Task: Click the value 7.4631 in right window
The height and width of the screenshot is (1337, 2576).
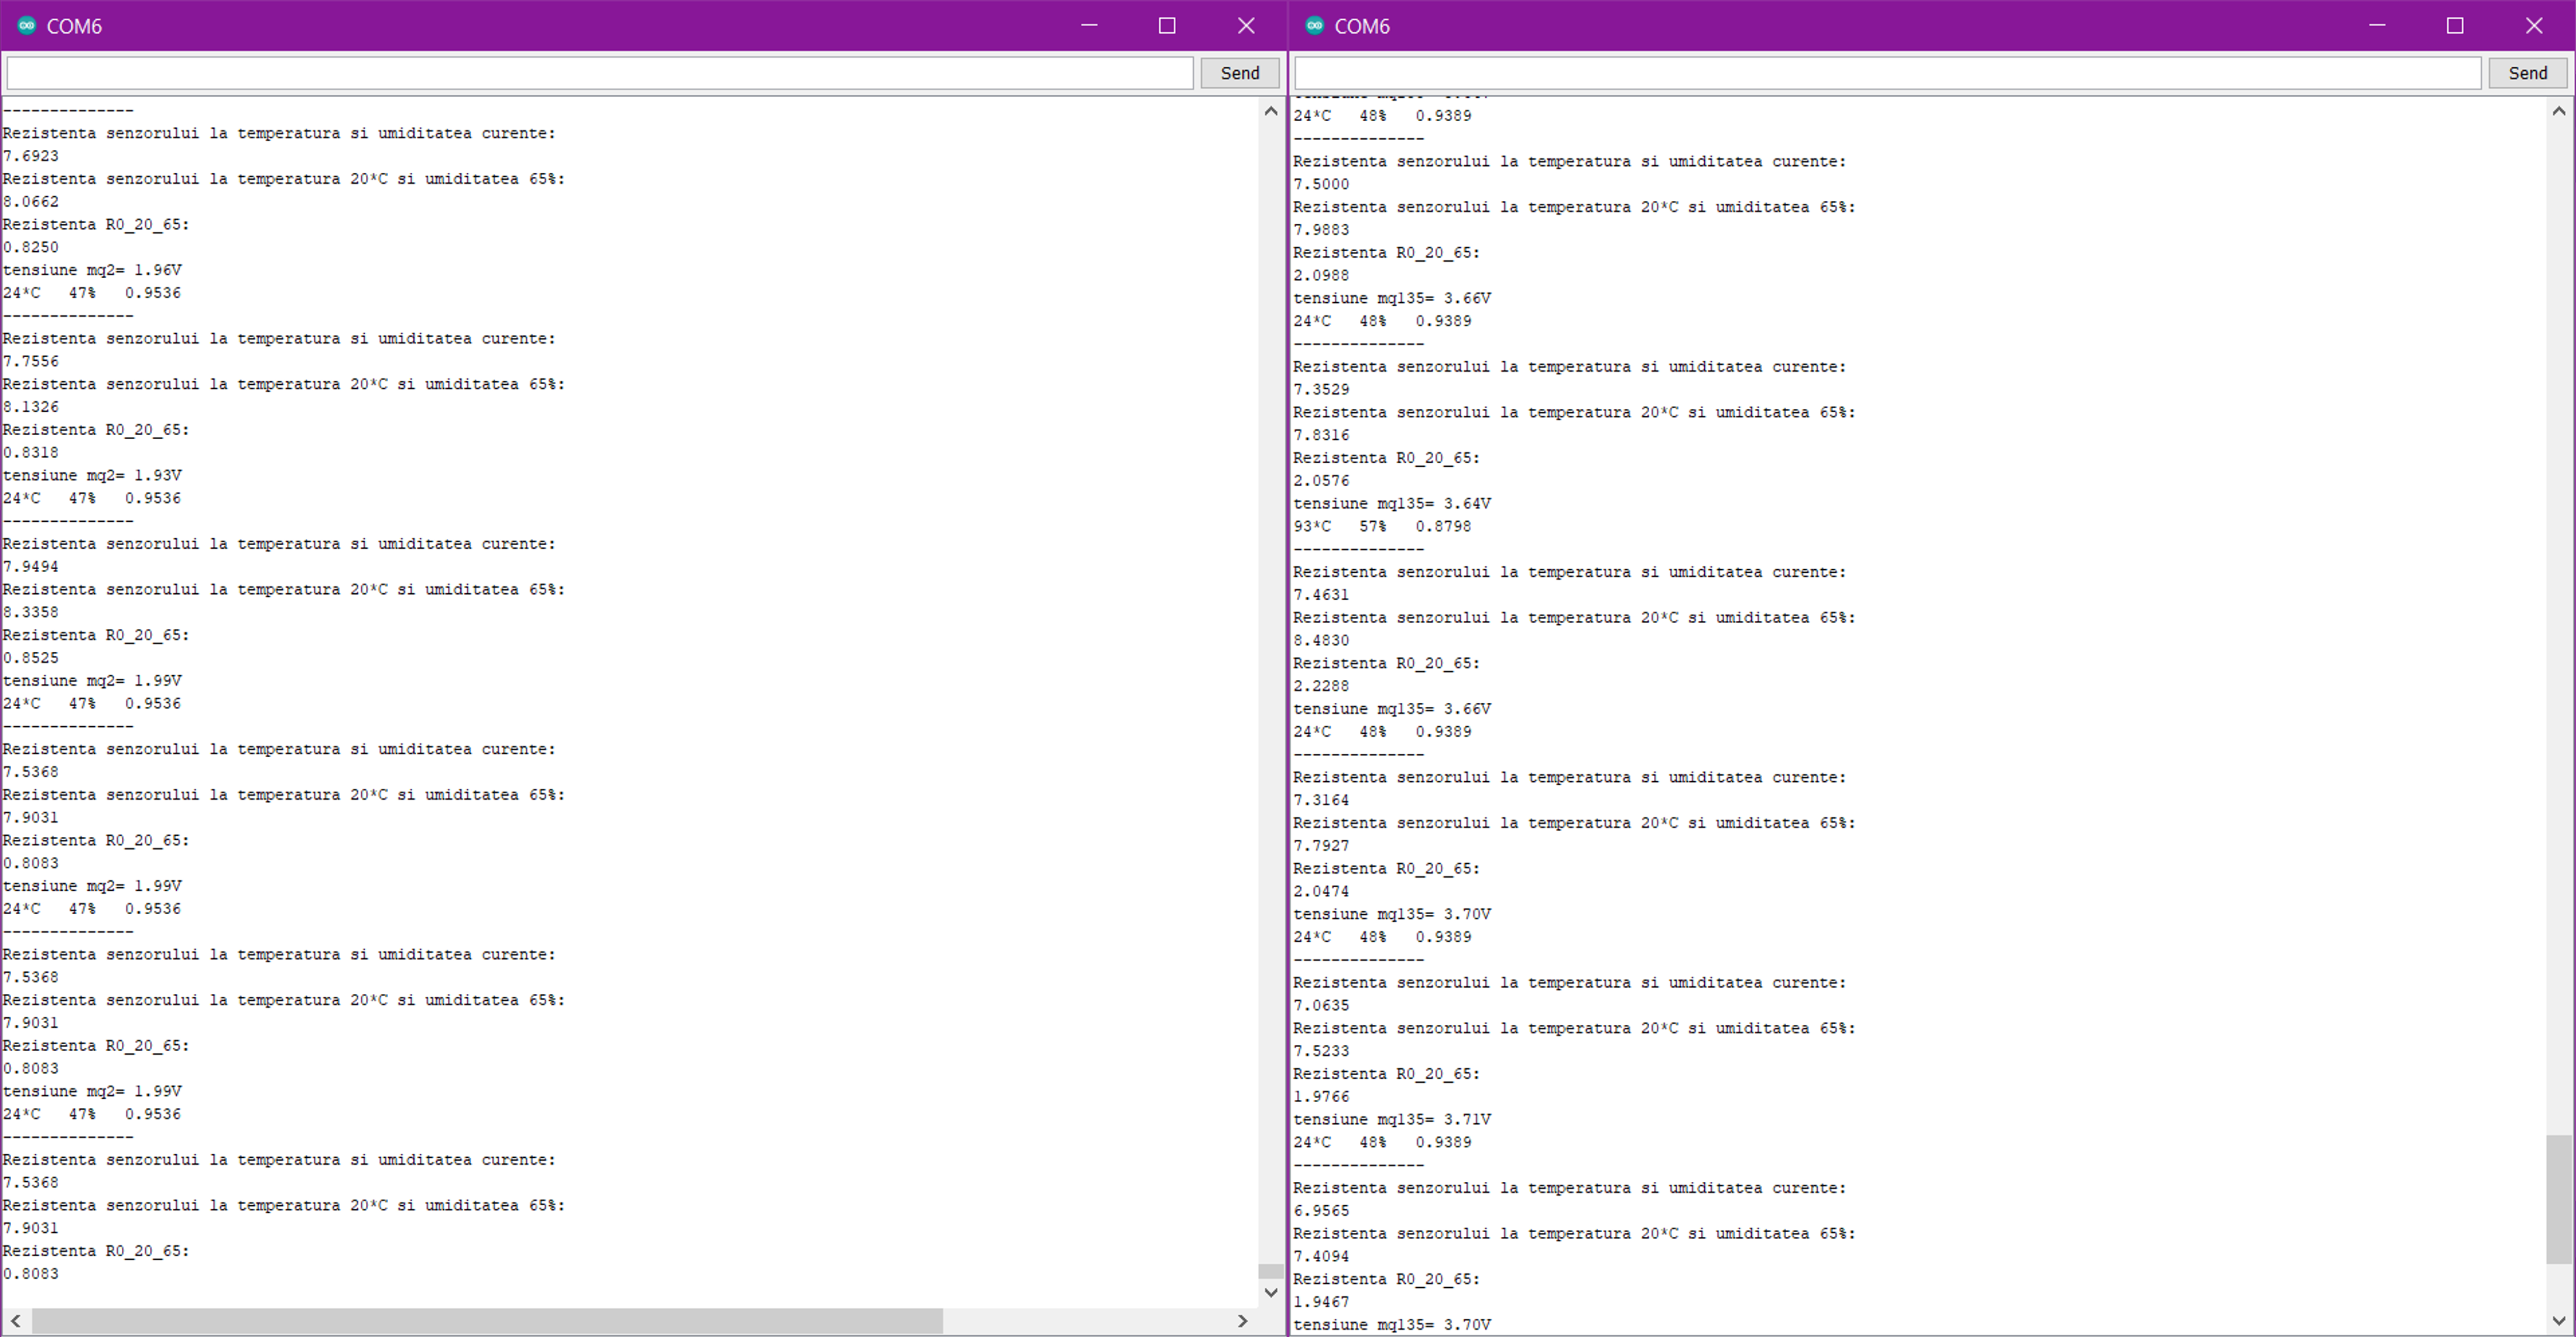Action: click(1321, 595)
